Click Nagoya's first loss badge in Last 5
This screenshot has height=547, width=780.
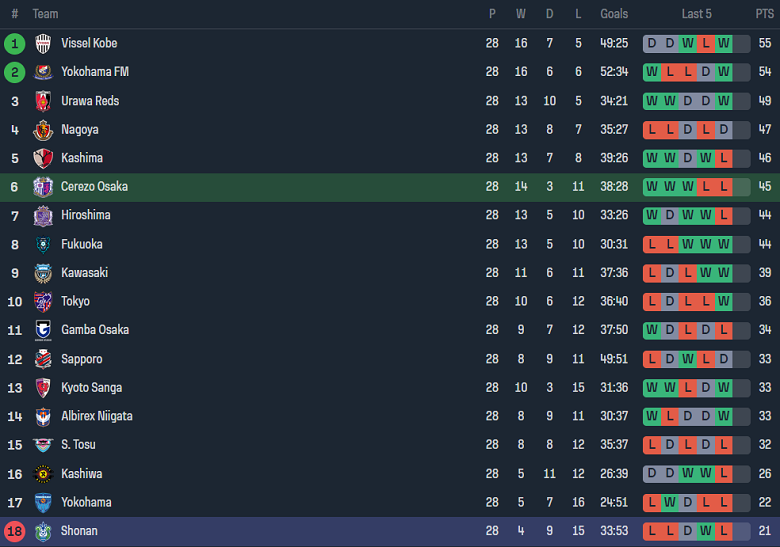click(x=652, y=130)
